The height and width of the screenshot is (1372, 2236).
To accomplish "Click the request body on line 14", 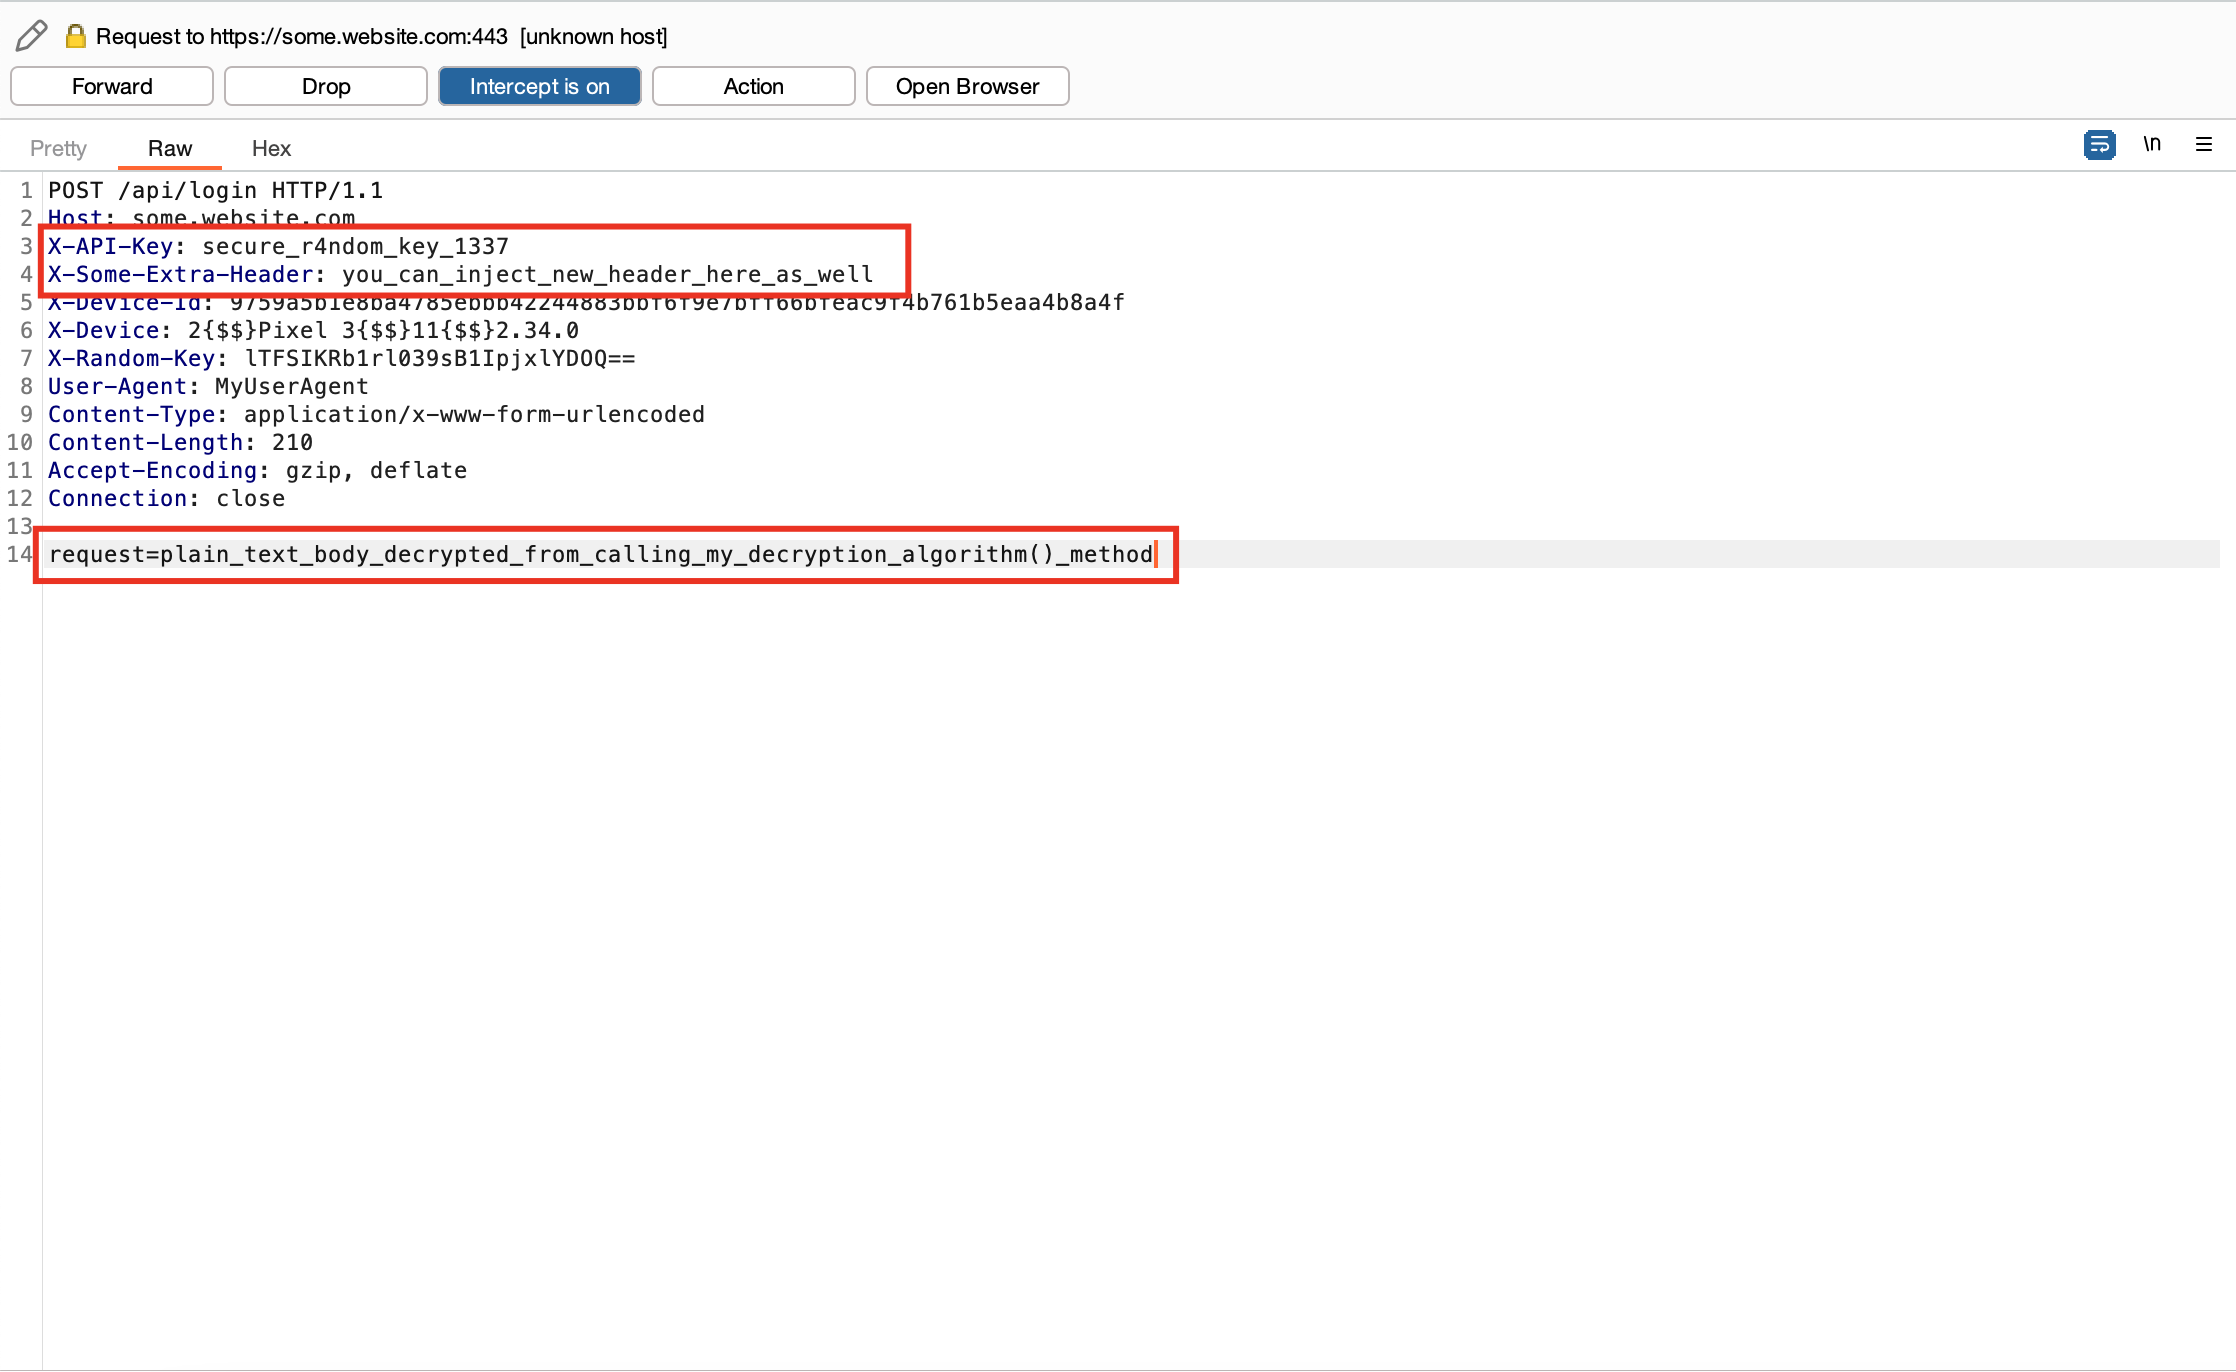I will (x=600, y=554).
